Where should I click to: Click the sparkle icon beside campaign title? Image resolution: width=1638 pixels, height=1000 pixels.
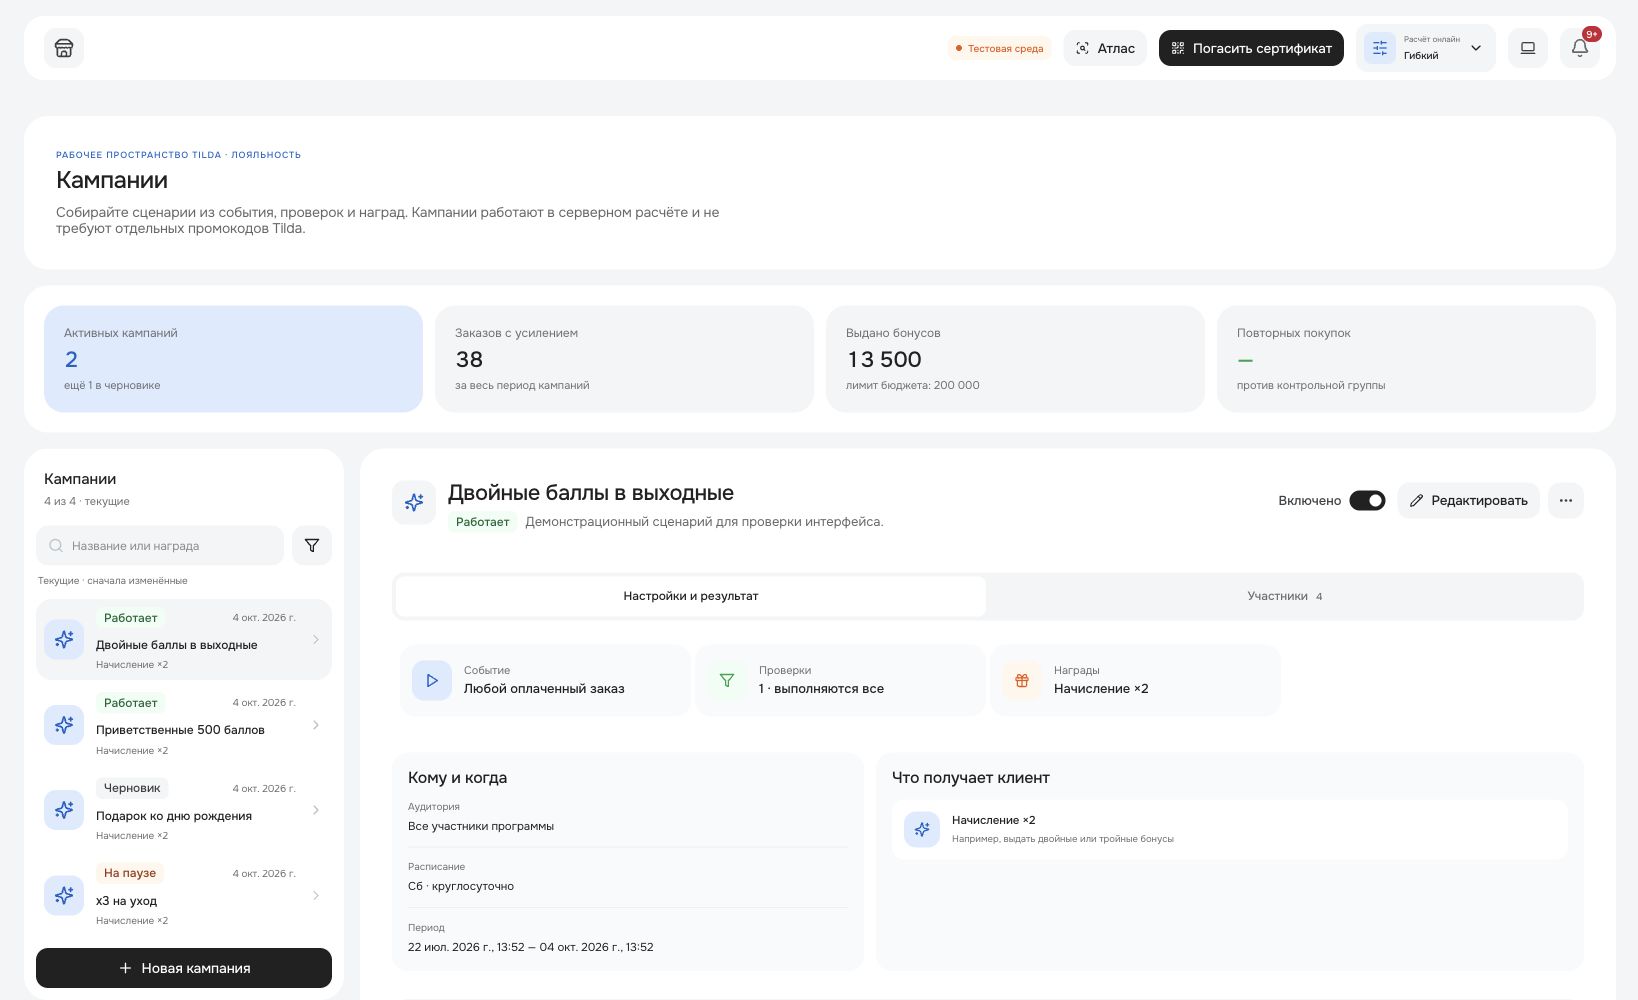(x=414, y=502)
